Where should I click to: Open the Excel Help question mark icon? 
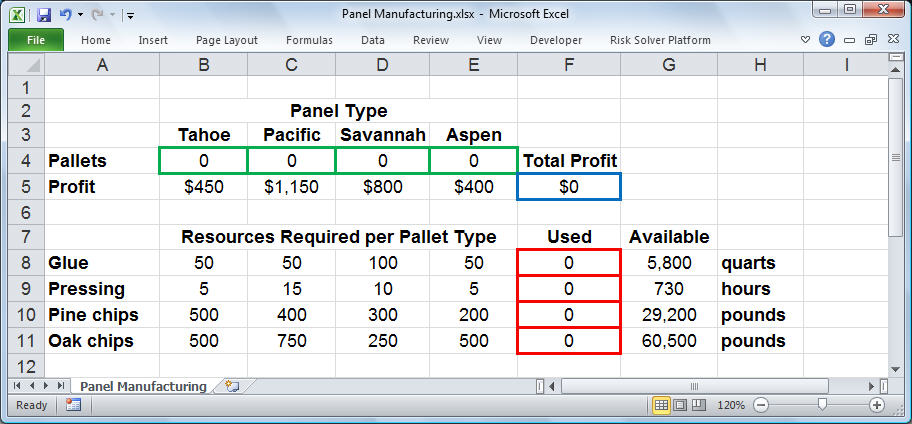click(826, 40)
